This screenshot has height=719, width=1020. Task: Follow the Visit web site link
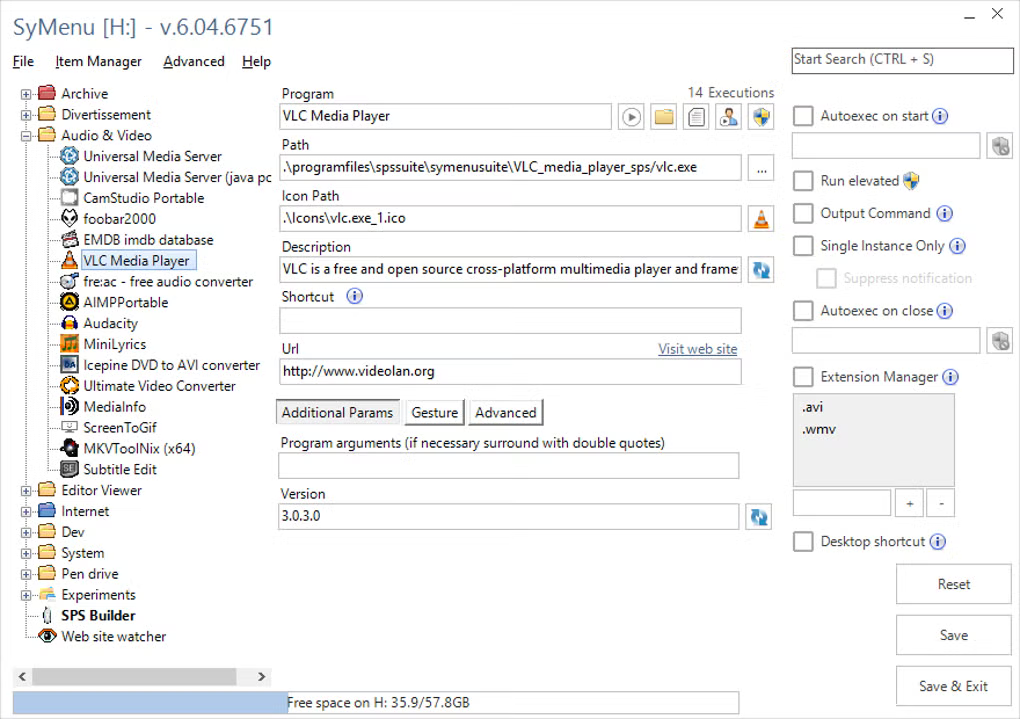point(697,349)
